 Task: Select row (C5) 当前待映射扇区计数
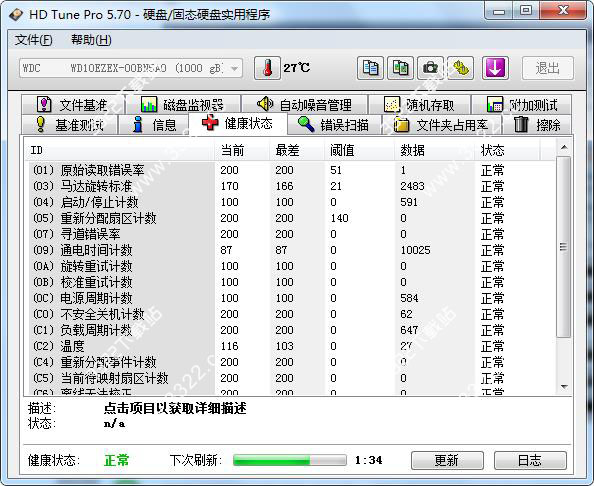pos(292,378)
